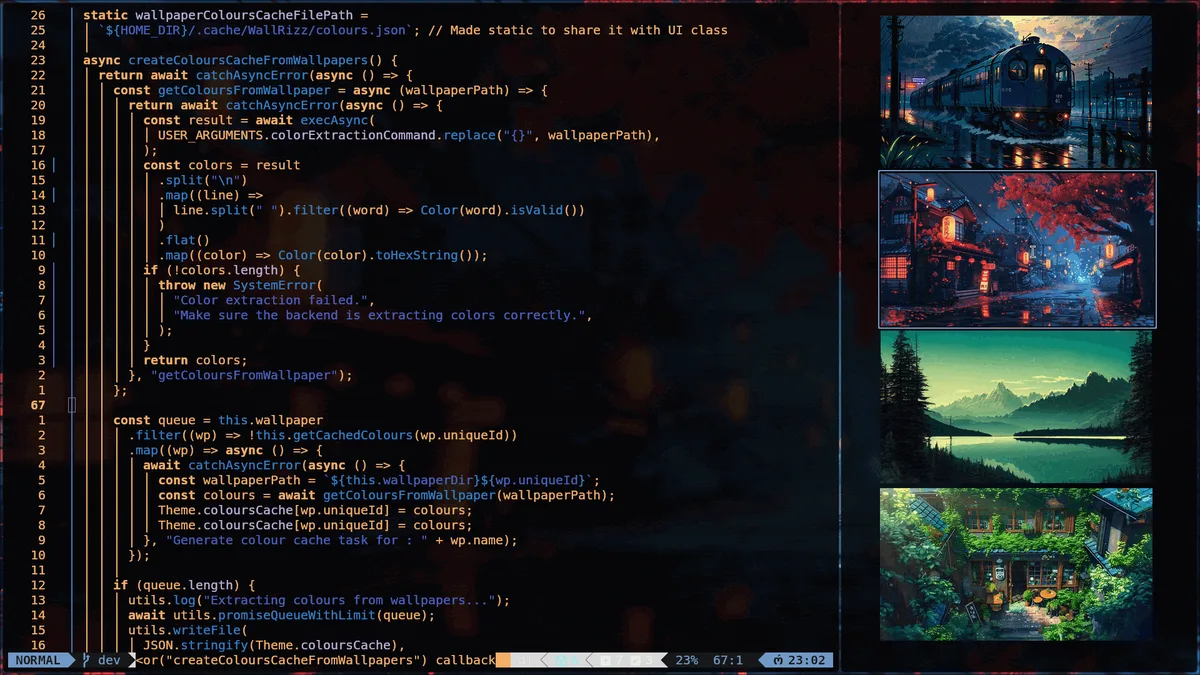This screenshot has height=675, width=1200.
Task: Click the Color(color).toHexString() map line
Action: [x=323, y=255]
